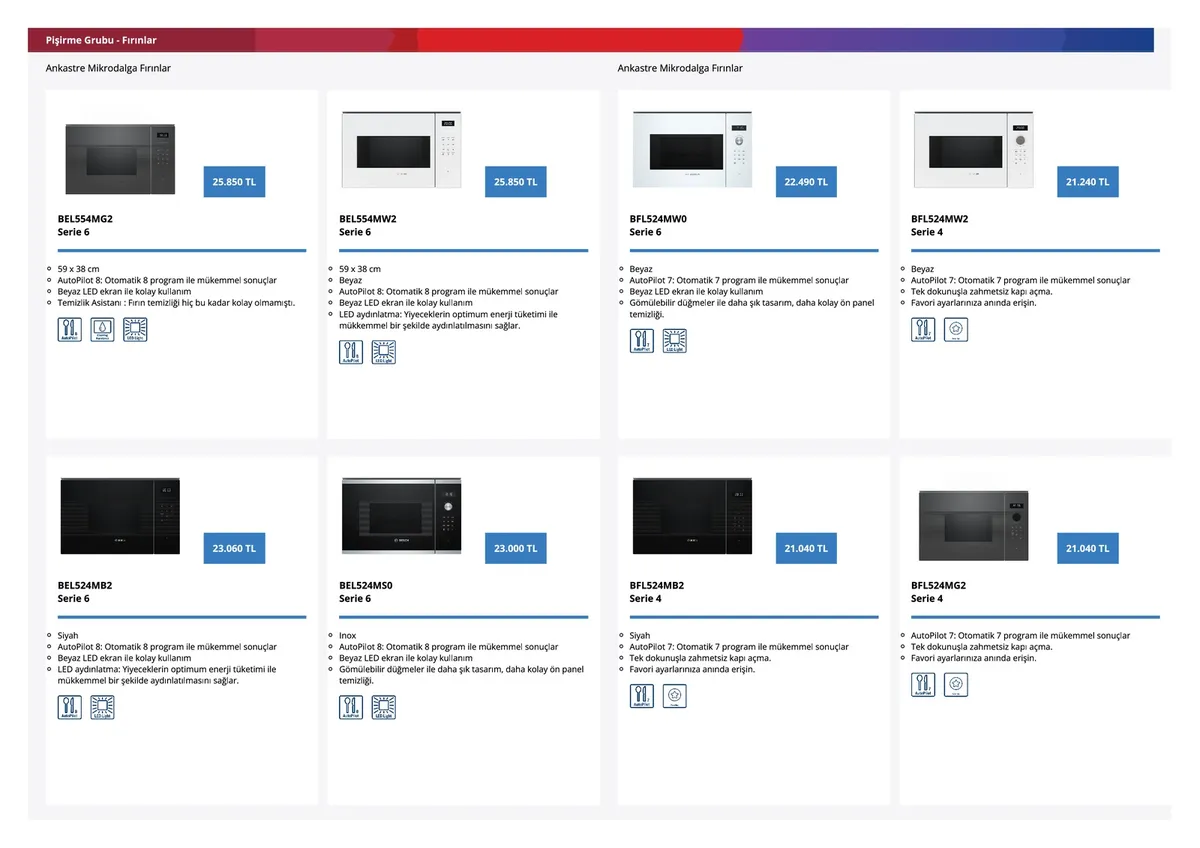Screen dimensions: 1200x848
Task: Click the 21.240 TL price button
Action: 1087,182
